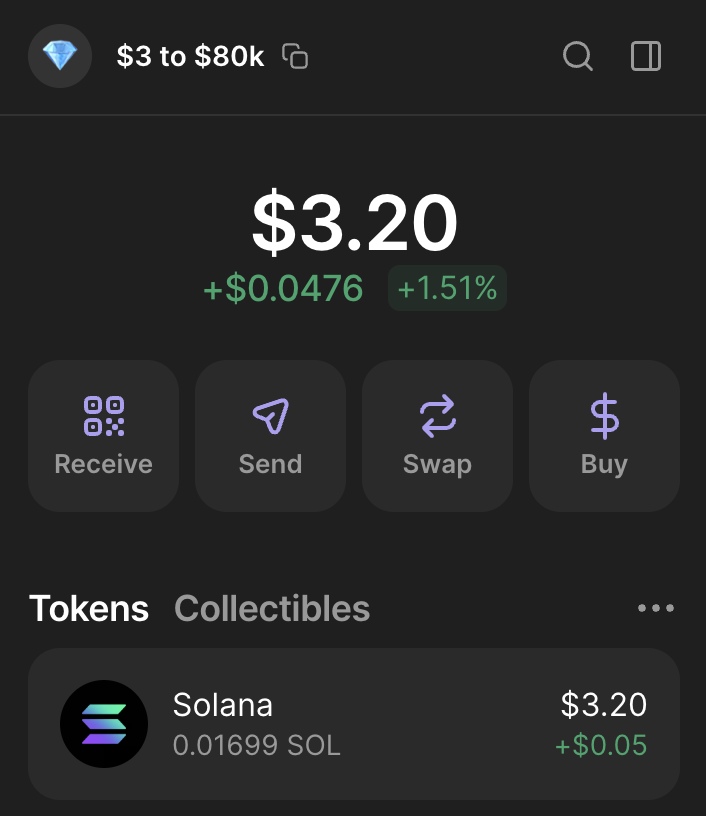Open the three-dot tokens menu
706x816 pixels.
tap(656, 608)
